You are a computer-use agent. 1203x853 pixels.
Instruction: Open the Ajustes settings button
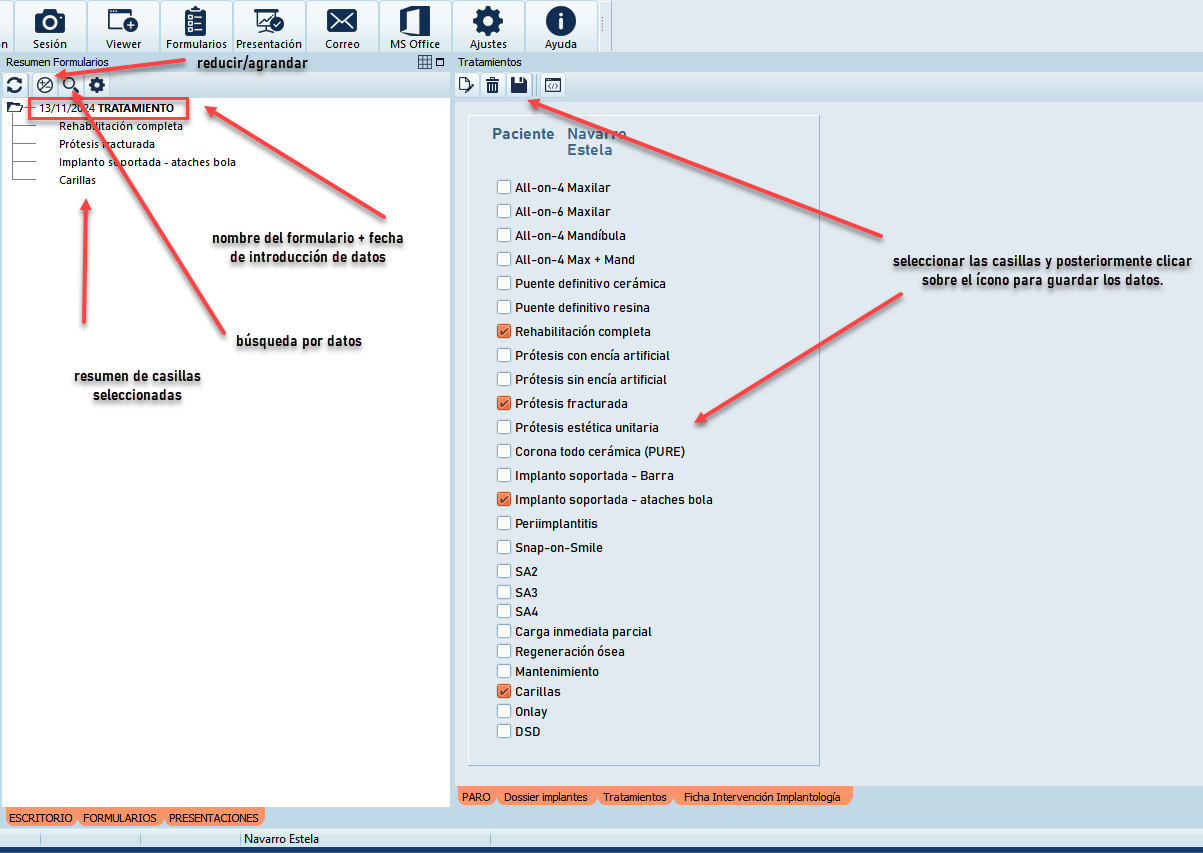pyautogui.click(x=488, y=27)
